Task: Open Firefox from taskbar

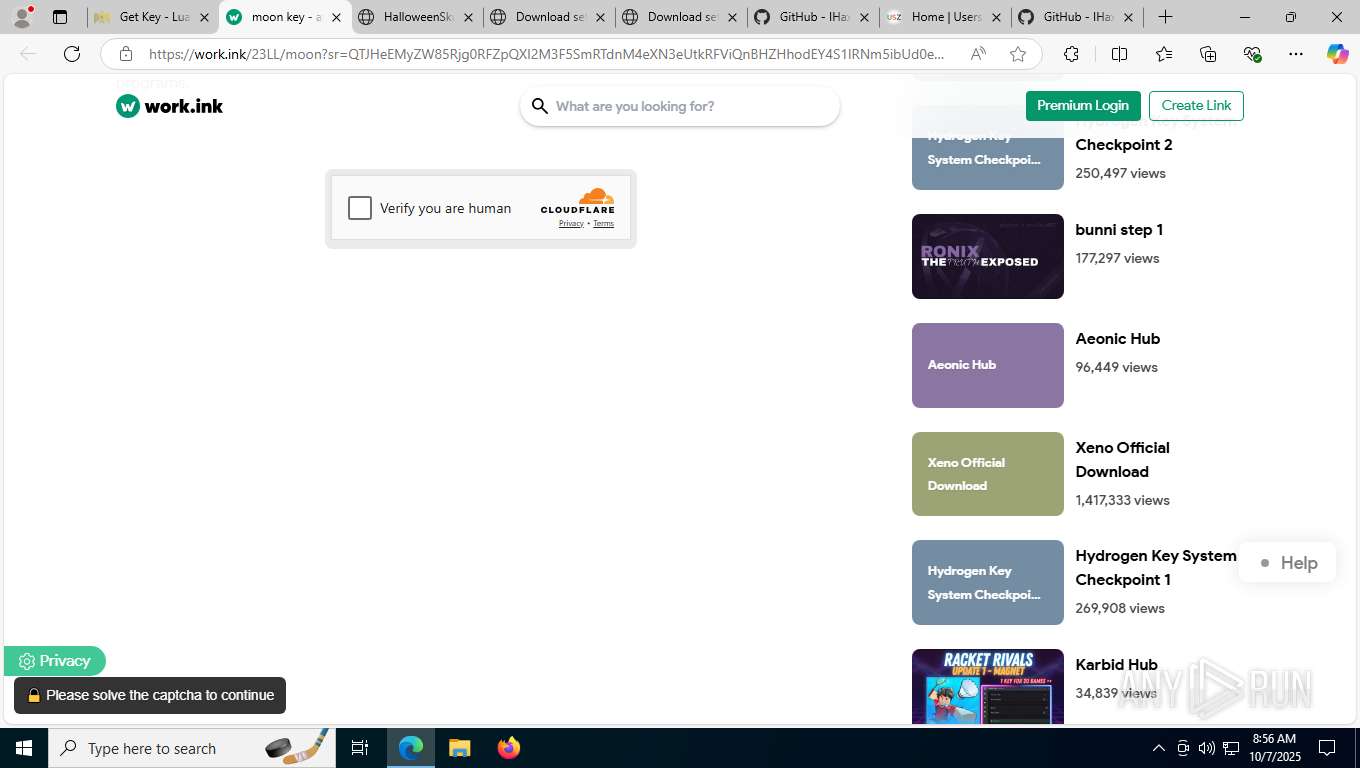Action: [x=509, y=748]
